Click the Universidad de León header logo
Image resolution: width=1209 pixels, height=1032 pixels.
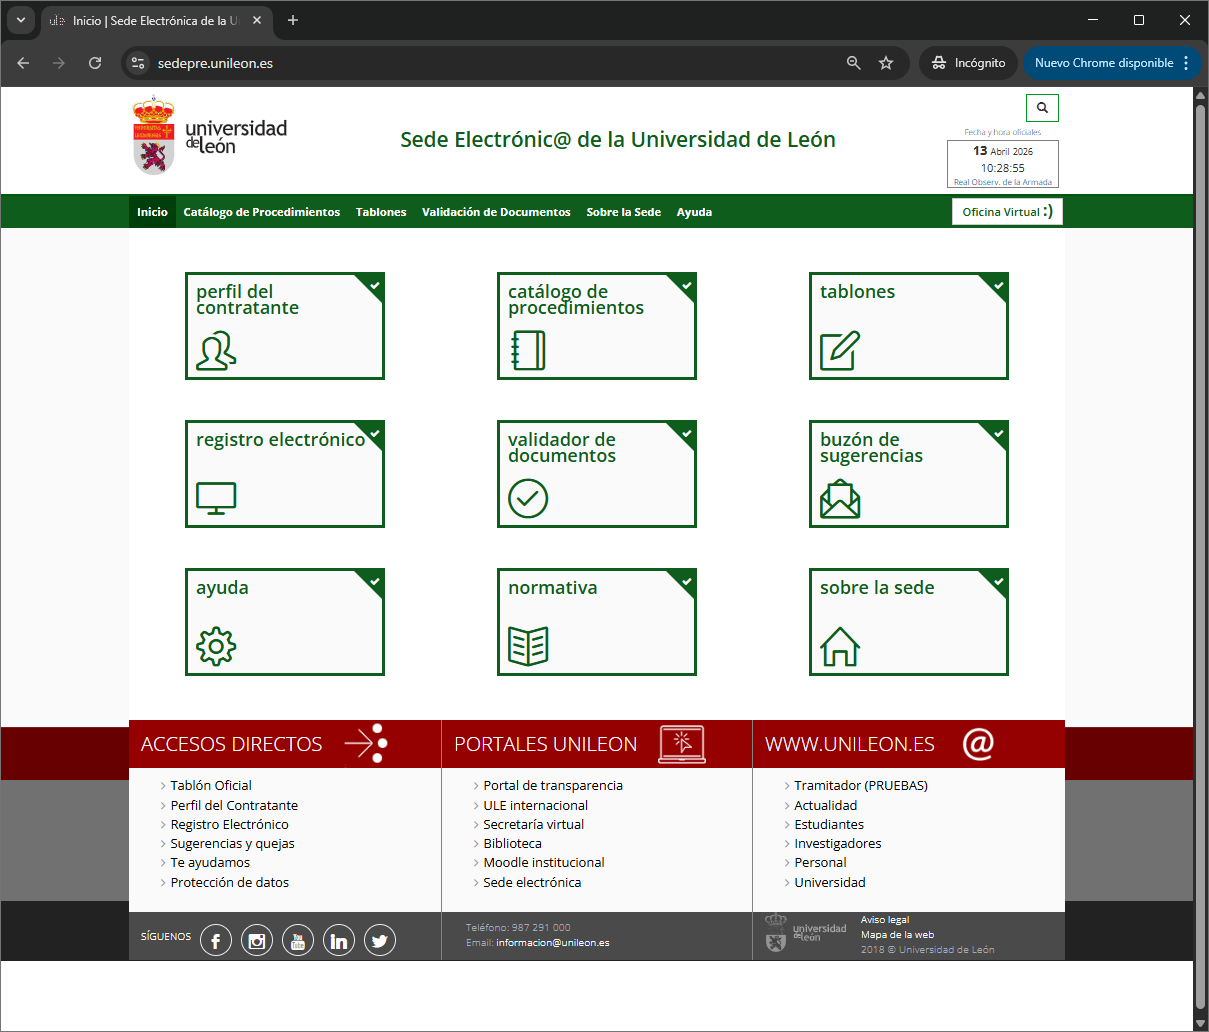[210, 136]
